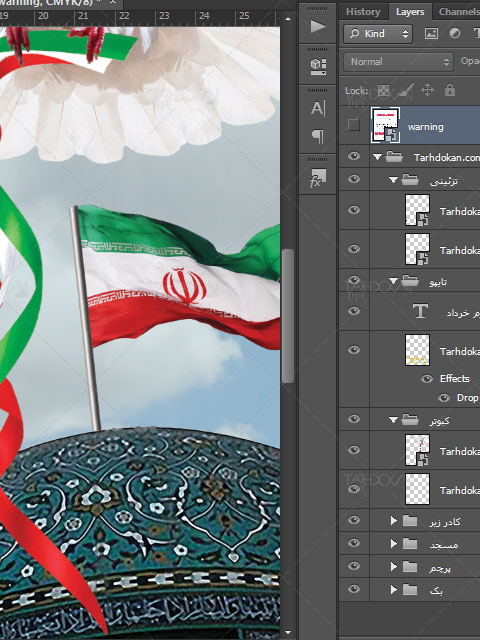Image resolution: width=480 pixels, height=640 pixels.
Task: Expand the مسجد layer group
Action: click(x=393, y=543)
